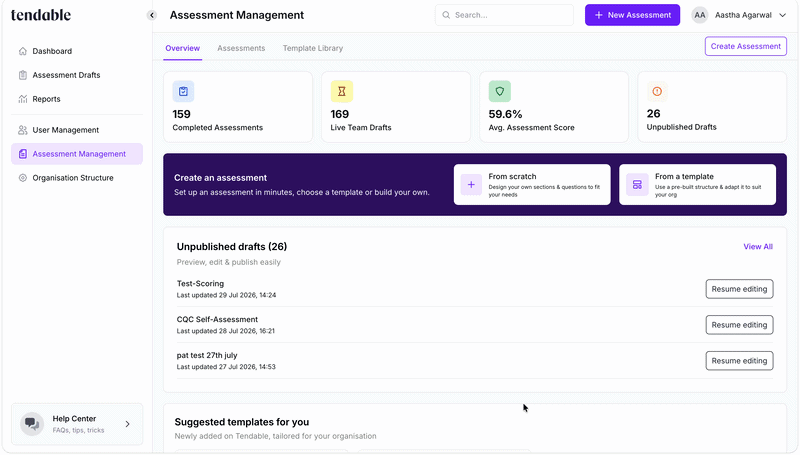Click the Completed Assessments card icon

click(183, 91)
